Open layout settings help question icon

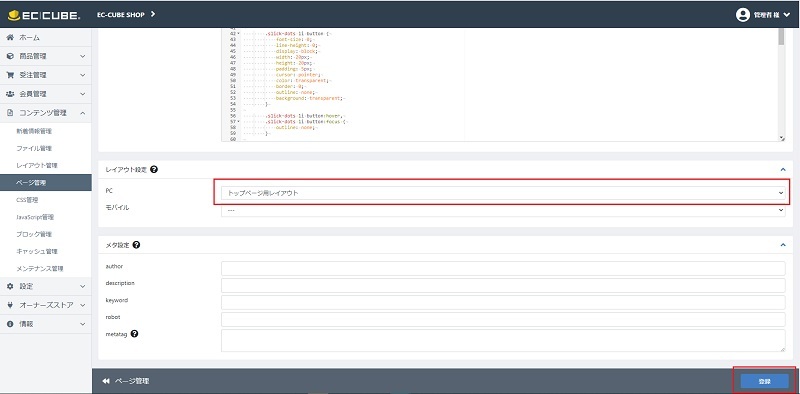[154, 169]
